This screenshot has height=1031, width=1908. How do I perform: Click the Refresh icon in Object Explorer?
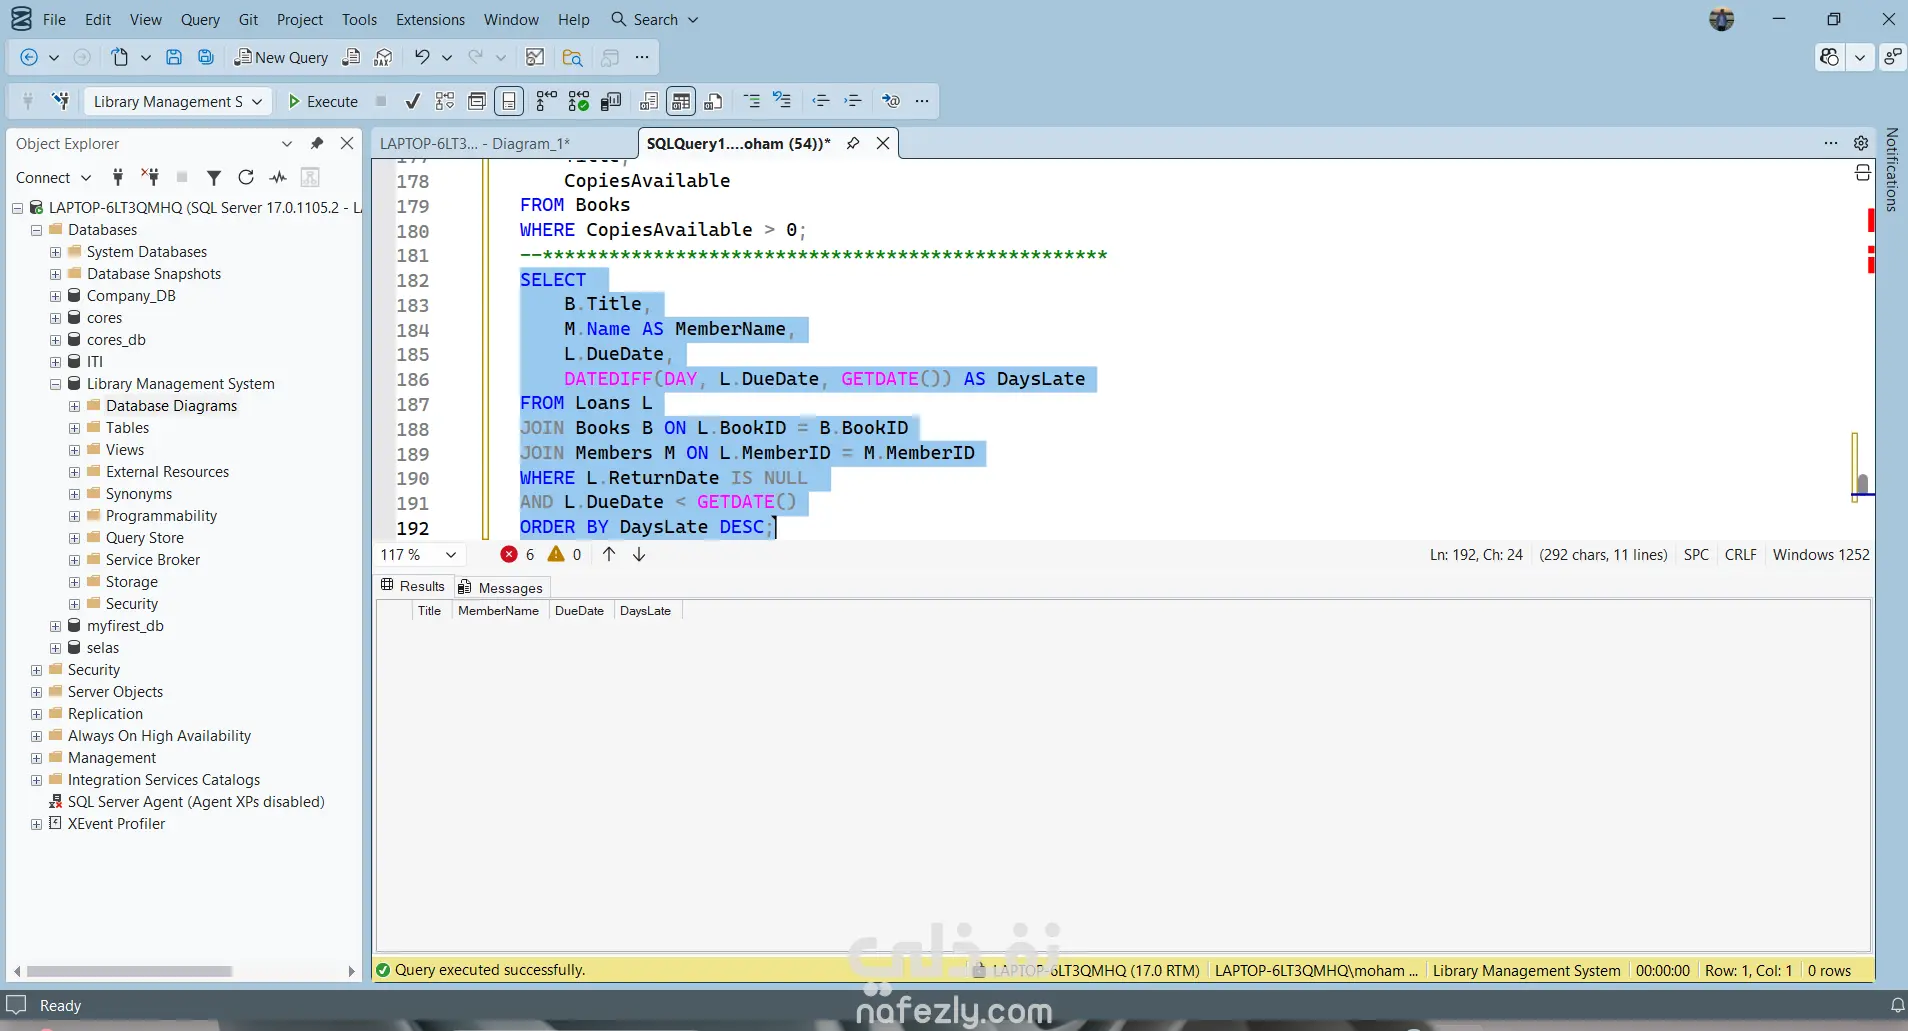pyautogui.click(x=246, y=177)
